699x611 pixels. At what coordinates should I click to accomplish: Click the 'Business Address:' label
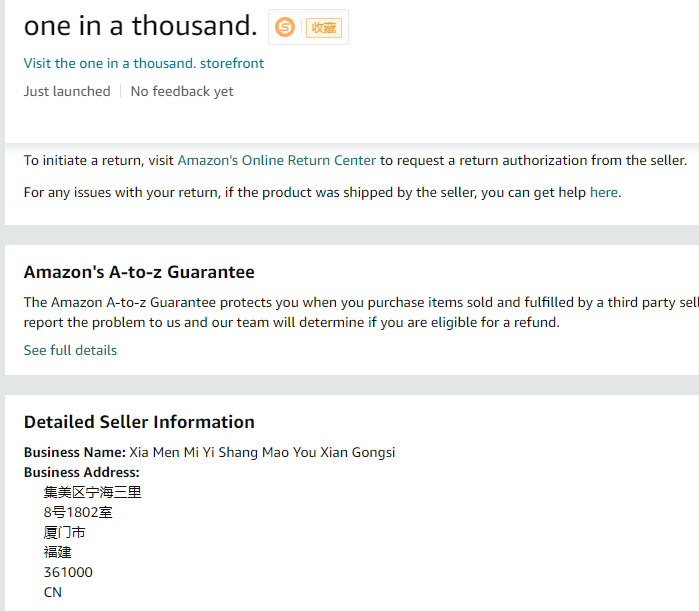[82, 472]
